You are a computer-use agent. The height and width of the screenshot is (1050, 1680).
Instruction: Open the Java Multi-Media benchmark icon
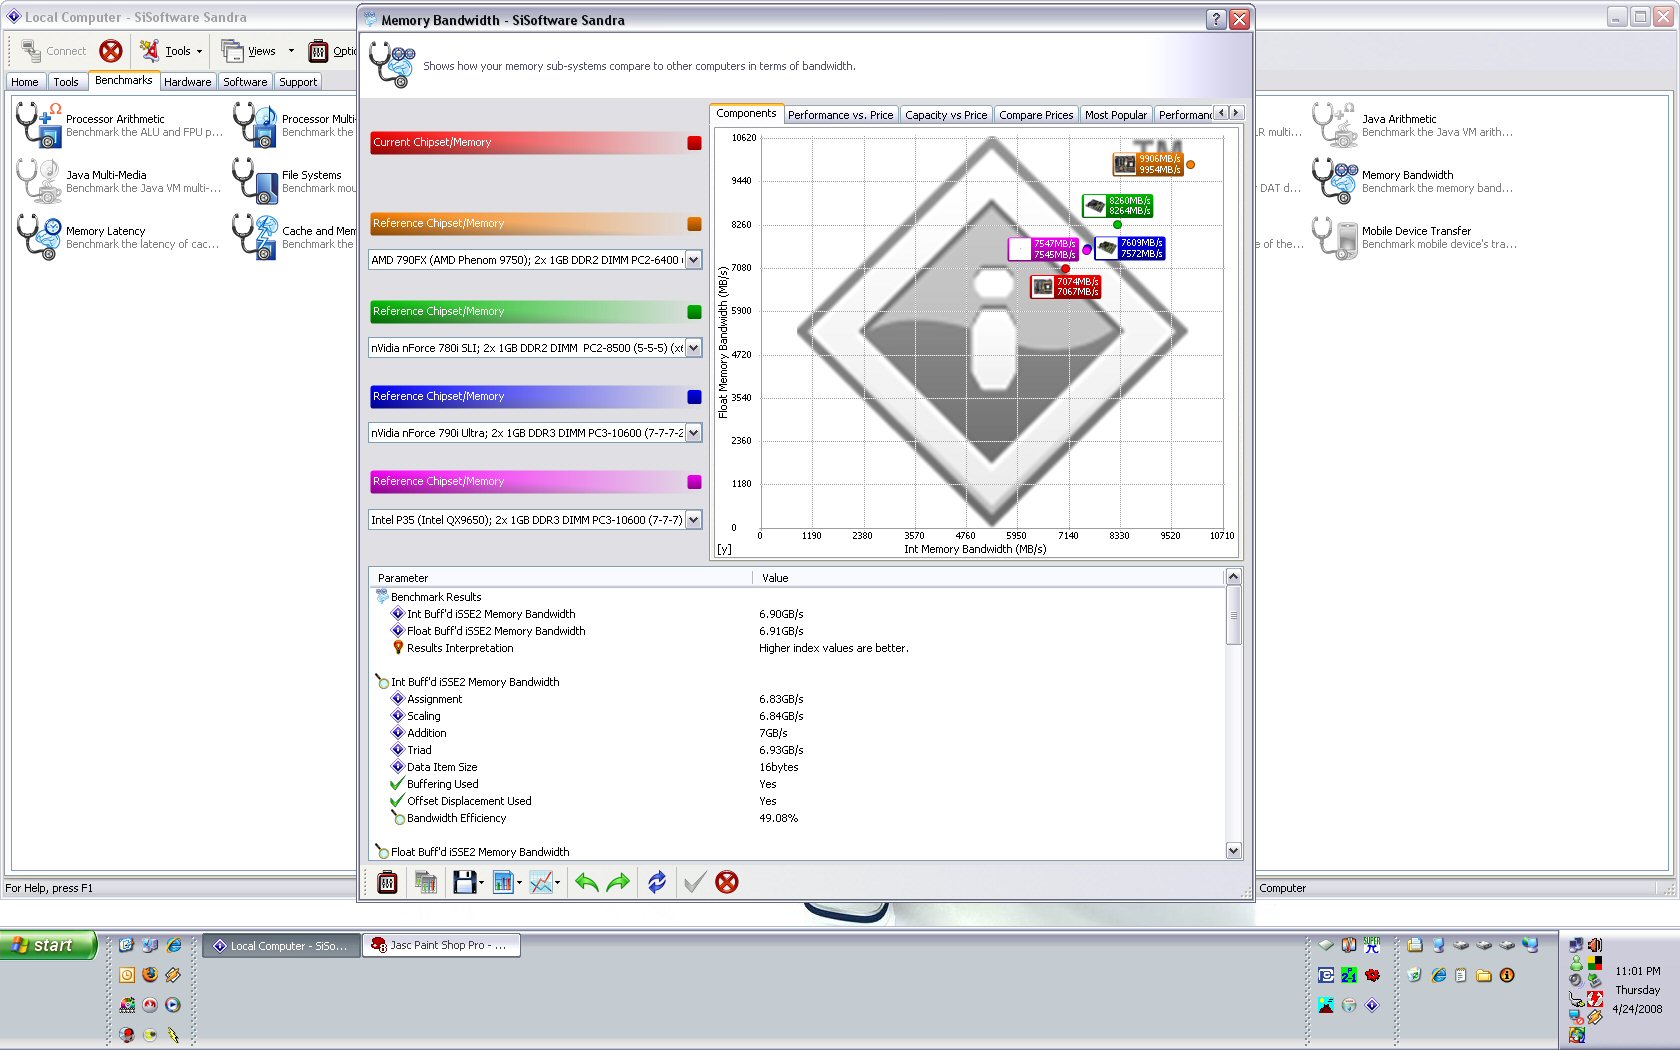click(x=38, y=181)
